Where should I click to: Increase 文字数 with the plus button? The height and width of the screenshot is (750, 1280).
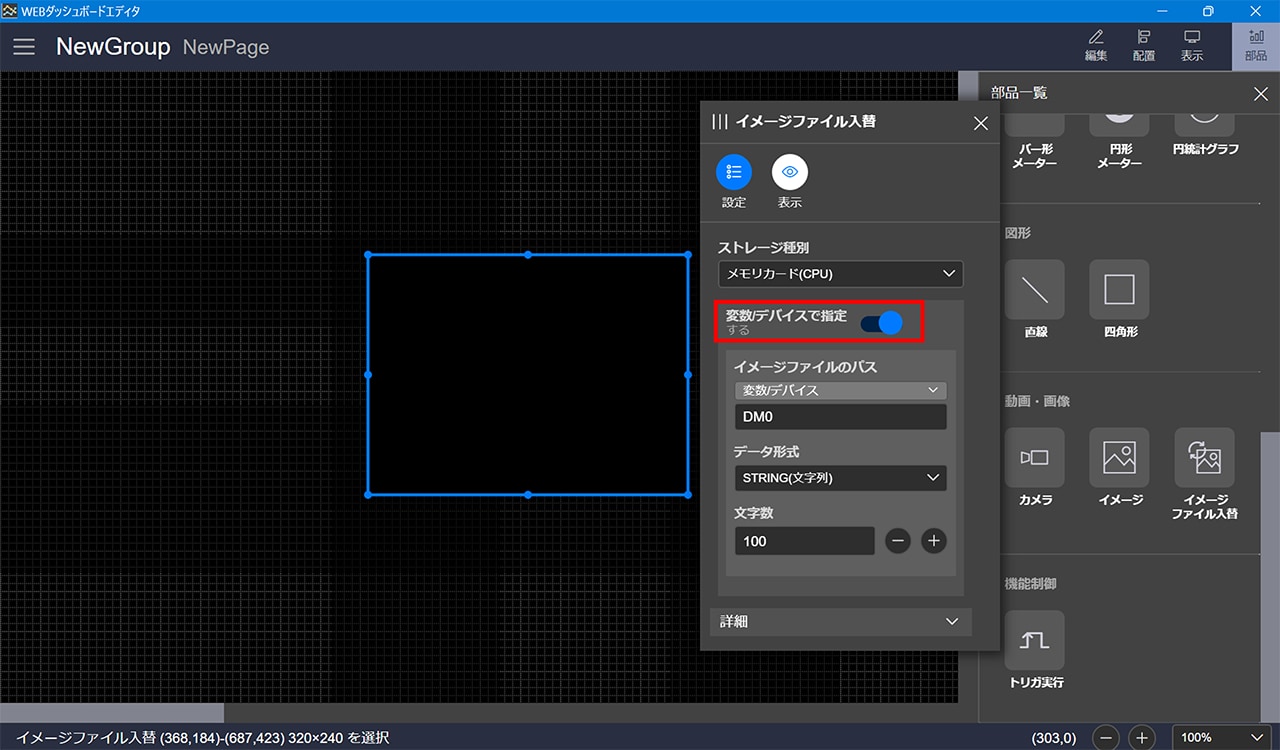coord(933,541)
